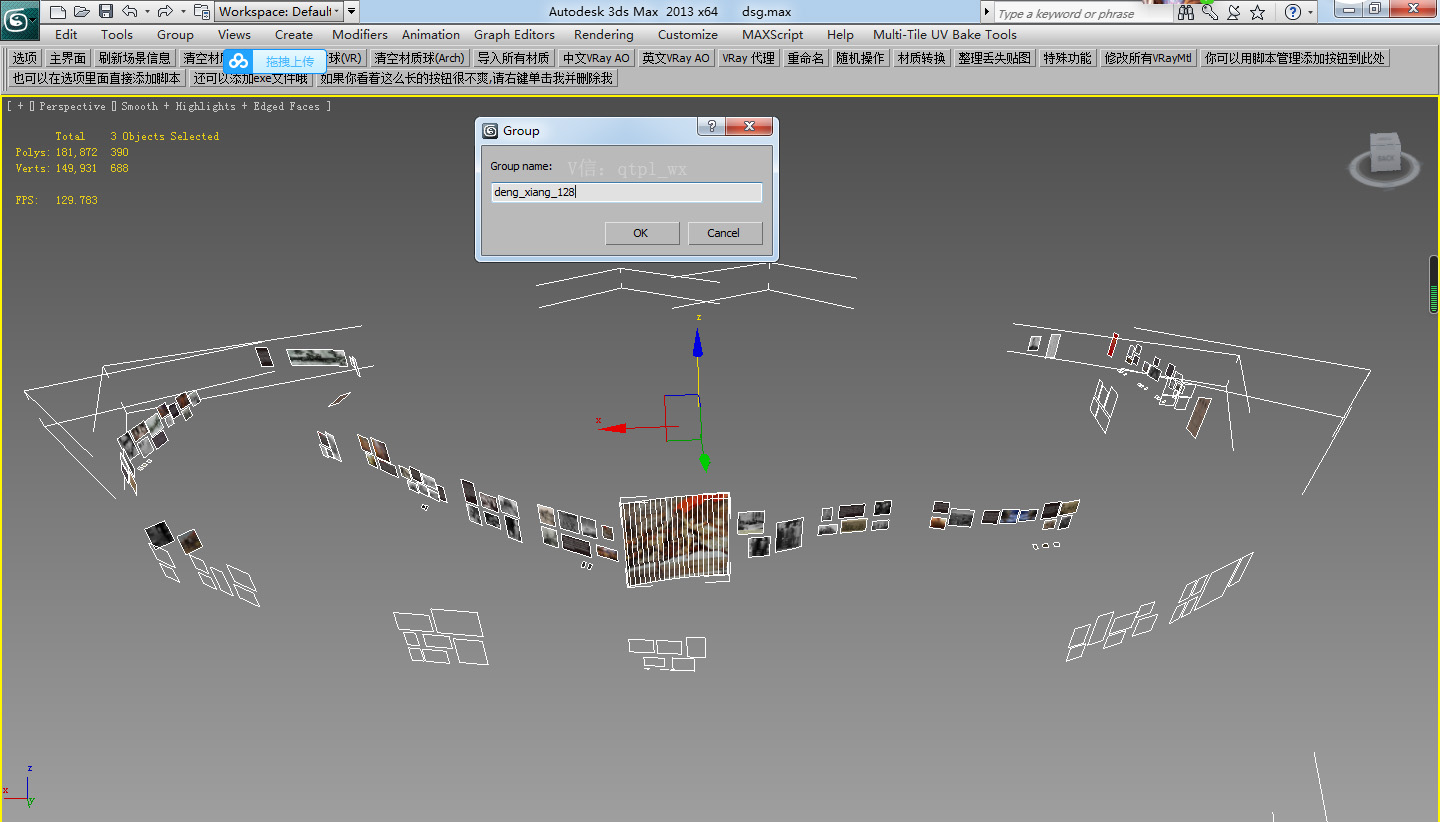Open the Perspective viewport label menu

tap(73, 106)
